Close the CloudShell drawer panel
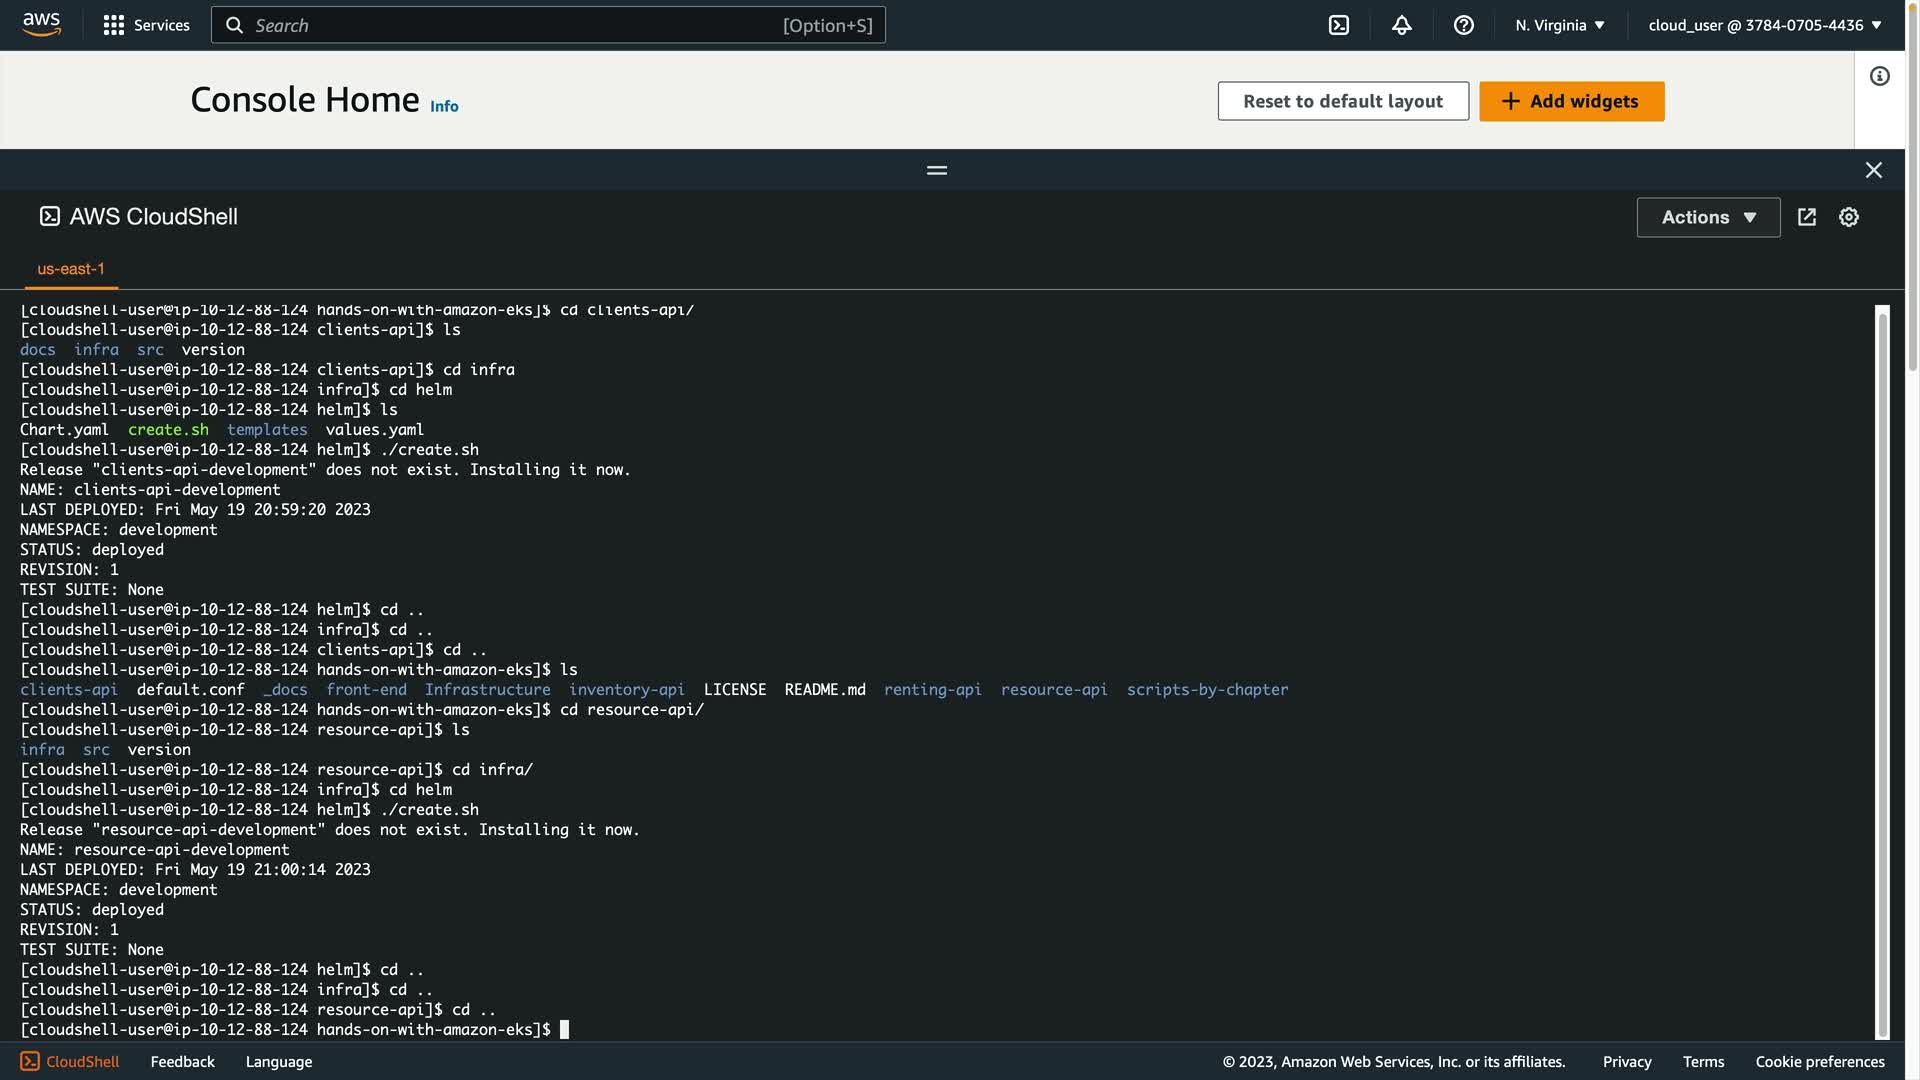1920x1080 pixels. [x=1873, y=170]
